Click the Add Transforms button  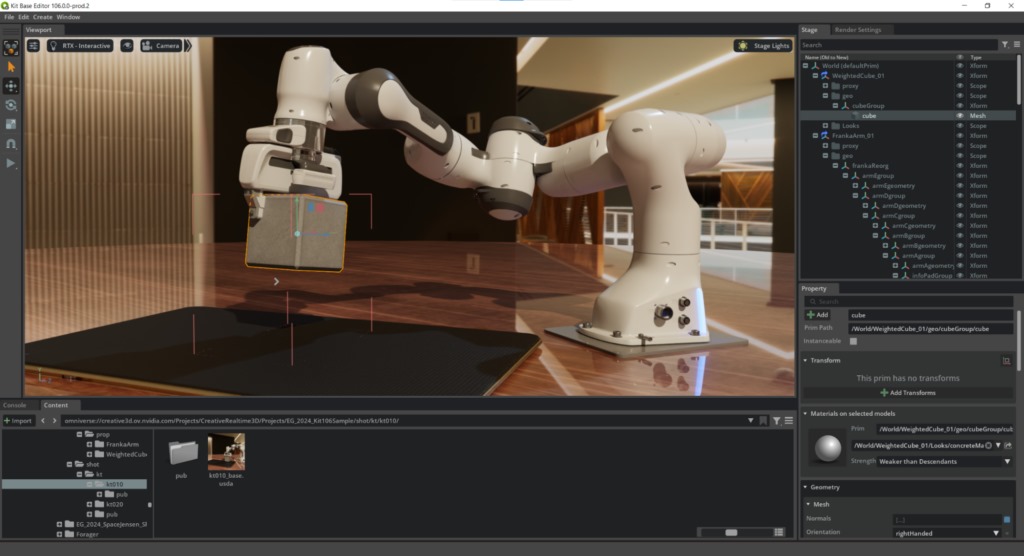tap(908, 393)
